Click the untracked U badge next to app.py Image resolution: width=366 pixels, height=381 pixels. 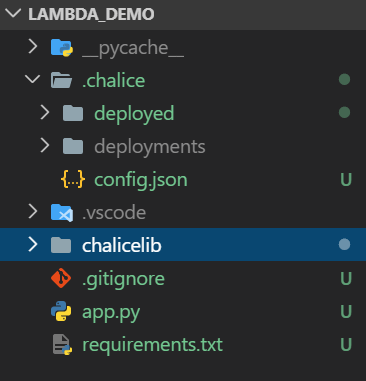tap(346, 312)
